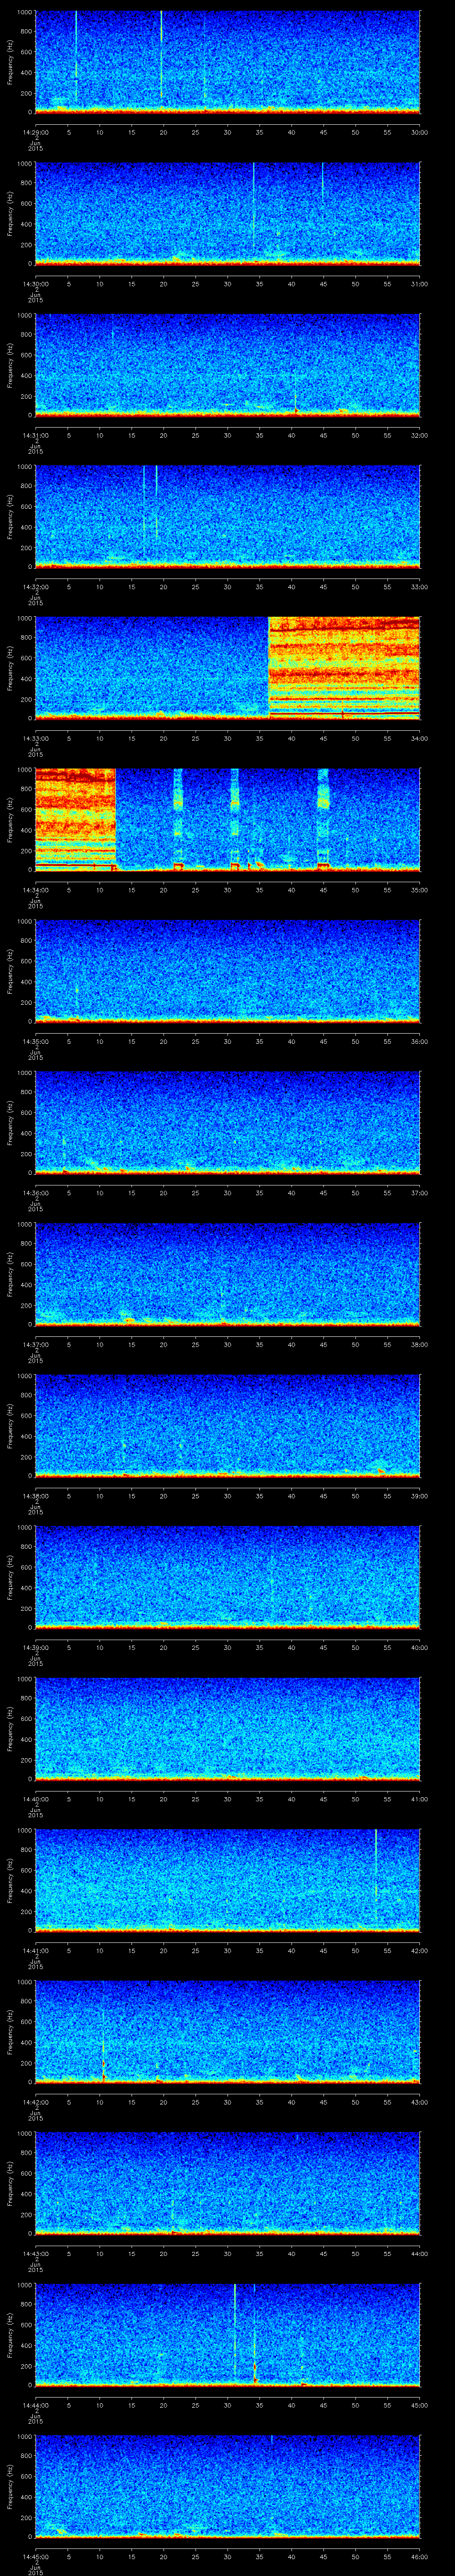The height and width of the screenshot is (2576, 455).
Task: Click the '14:39:00' time label
Action: coord(35,1647)
